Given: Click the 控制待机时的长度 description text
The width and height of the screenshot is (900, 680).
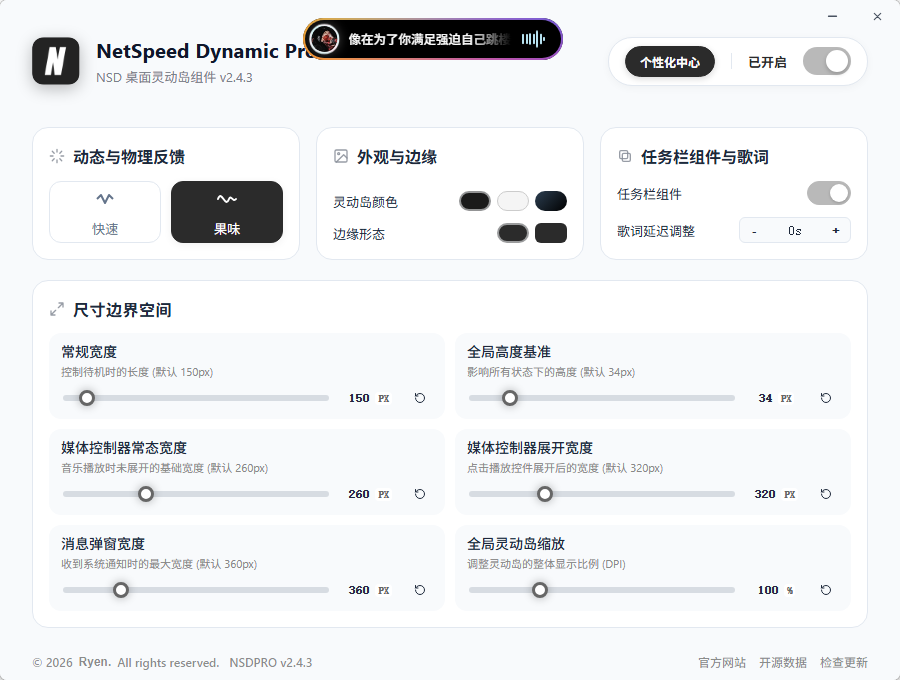Looking at the screenshot, I should (137, 372).
